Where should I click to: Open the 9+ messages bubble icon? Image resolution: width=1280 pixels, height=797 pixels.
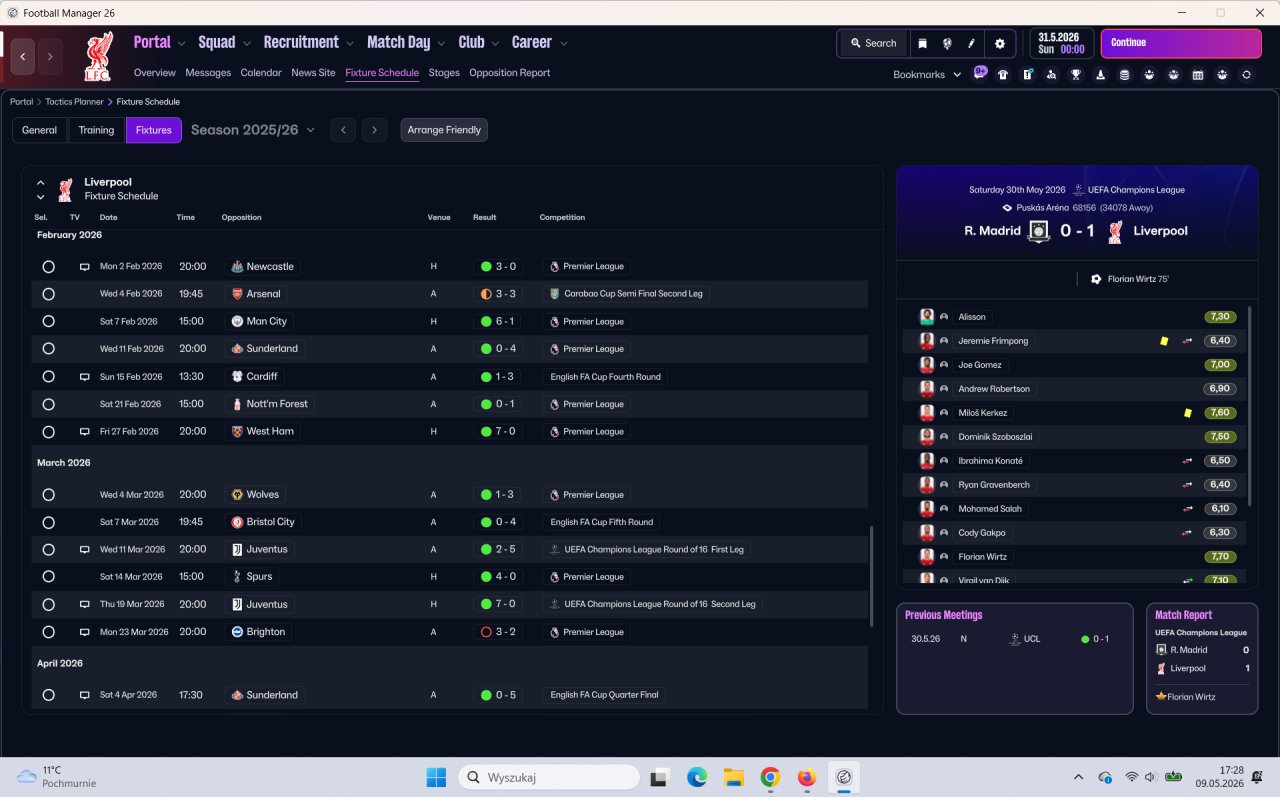980,73
